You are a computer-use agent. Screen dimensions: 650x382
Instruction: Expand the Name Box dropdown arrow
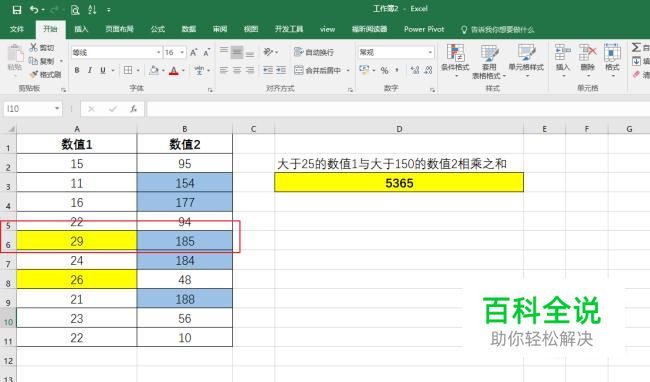(x=57, y=109)
